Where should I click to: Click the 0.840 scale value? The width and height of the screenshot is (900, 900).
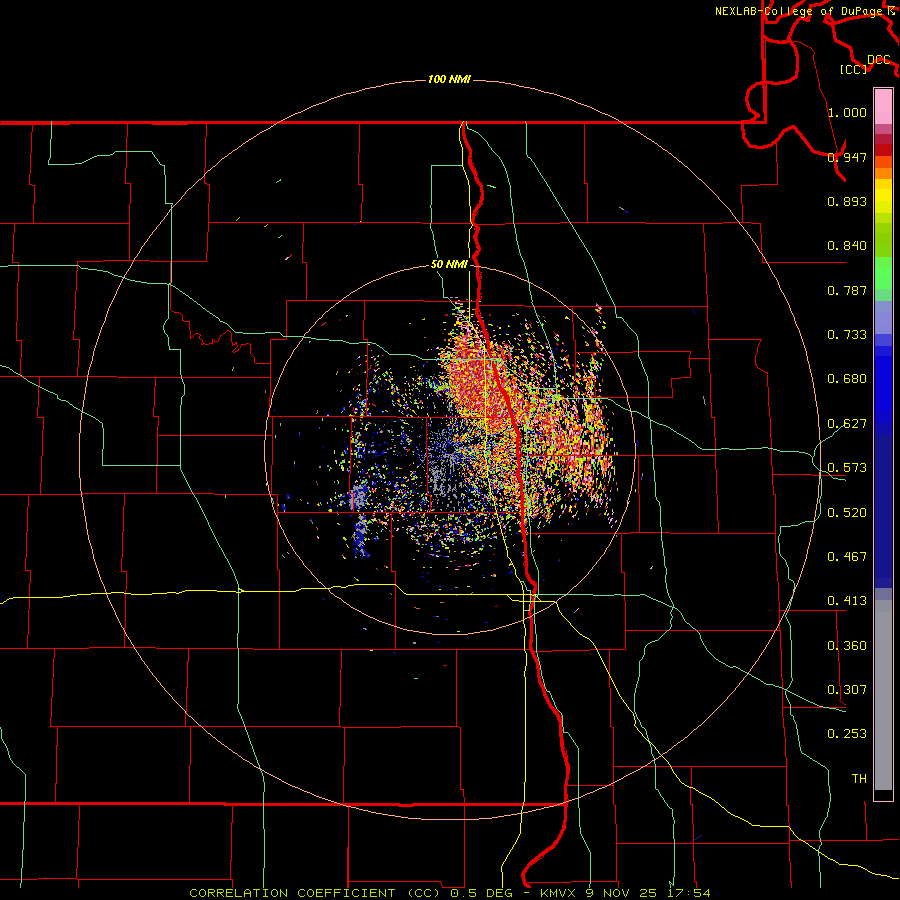point(847,245)
